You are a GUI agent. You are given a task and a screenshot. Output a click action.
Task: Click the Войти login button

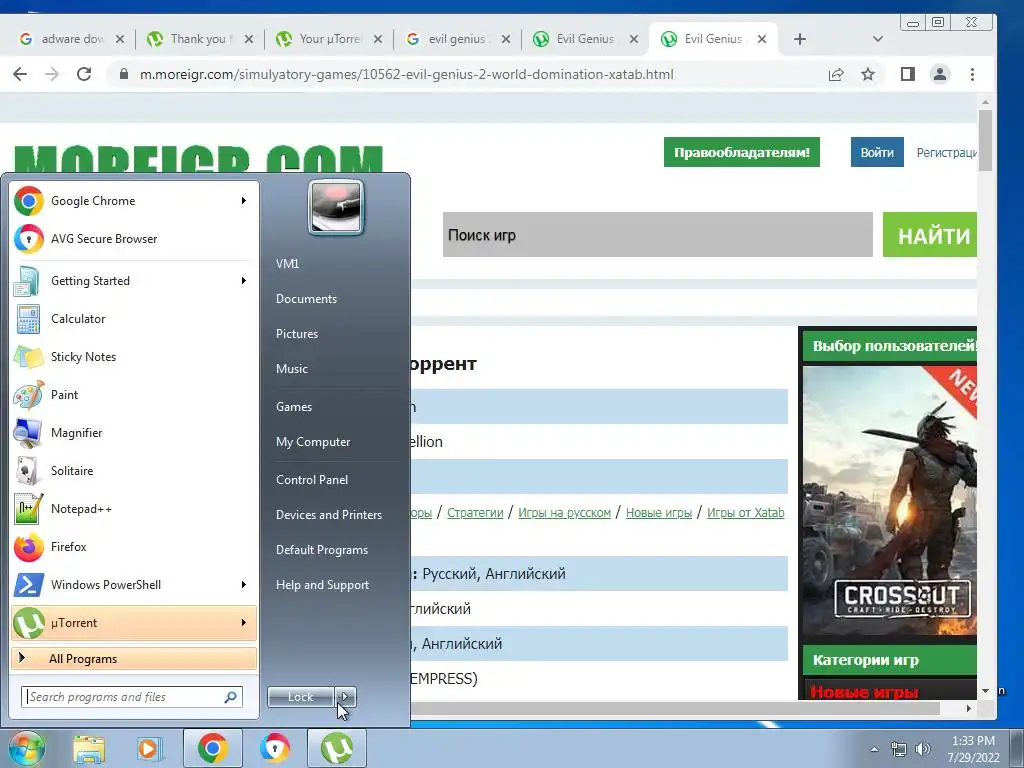[x=877, y=152]
